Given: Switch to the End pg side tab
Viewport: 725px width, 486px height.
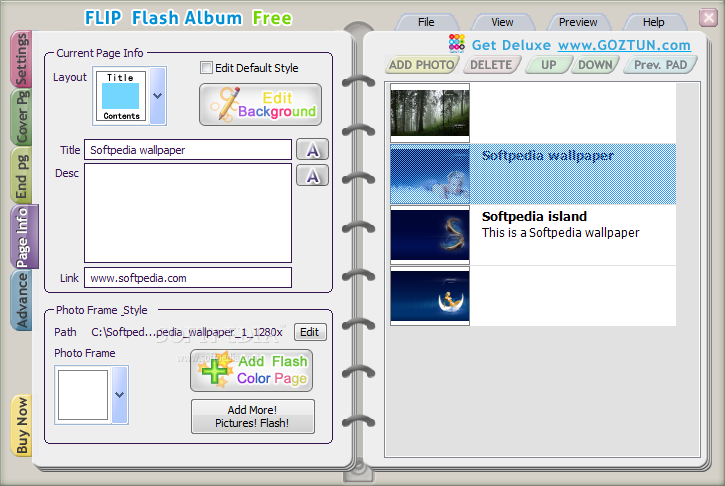Looking at the screenshot, I should [22, 175].
